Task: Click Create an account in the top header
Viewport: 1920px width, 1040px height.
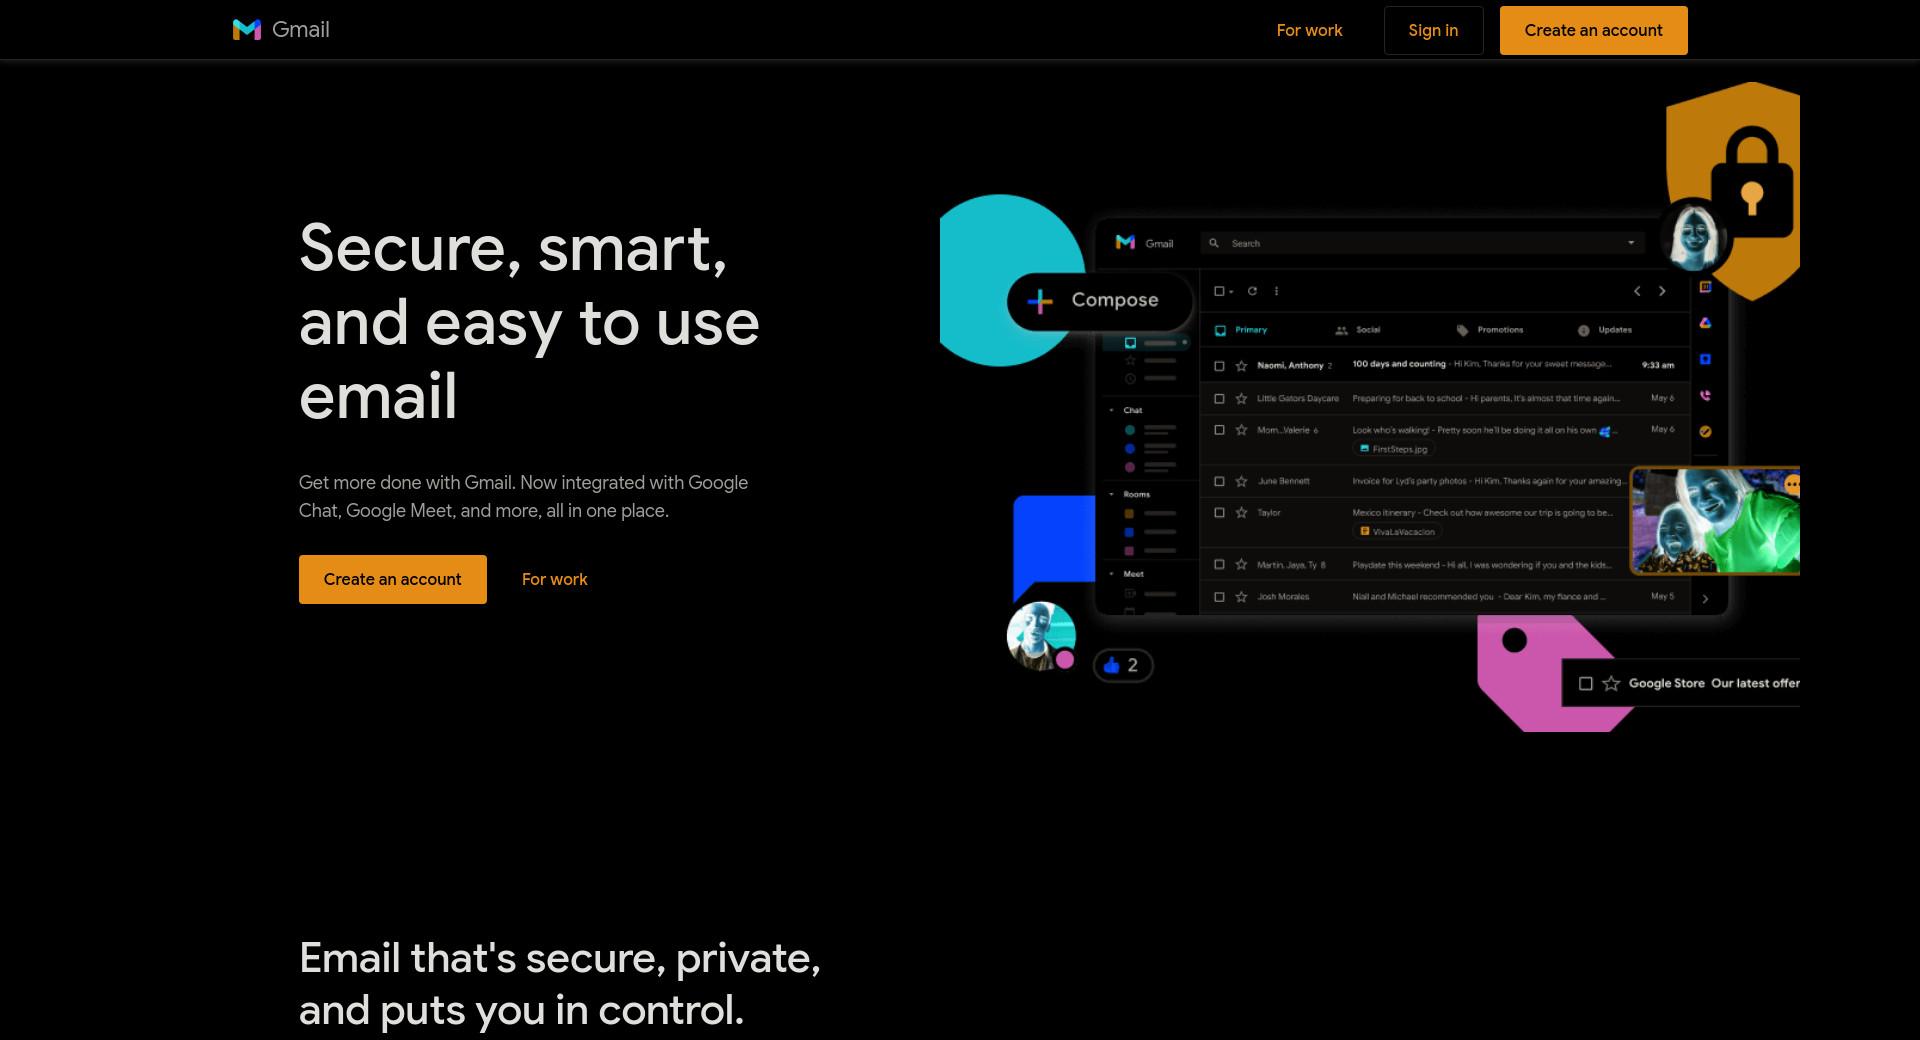Action: click(1593, 30)
